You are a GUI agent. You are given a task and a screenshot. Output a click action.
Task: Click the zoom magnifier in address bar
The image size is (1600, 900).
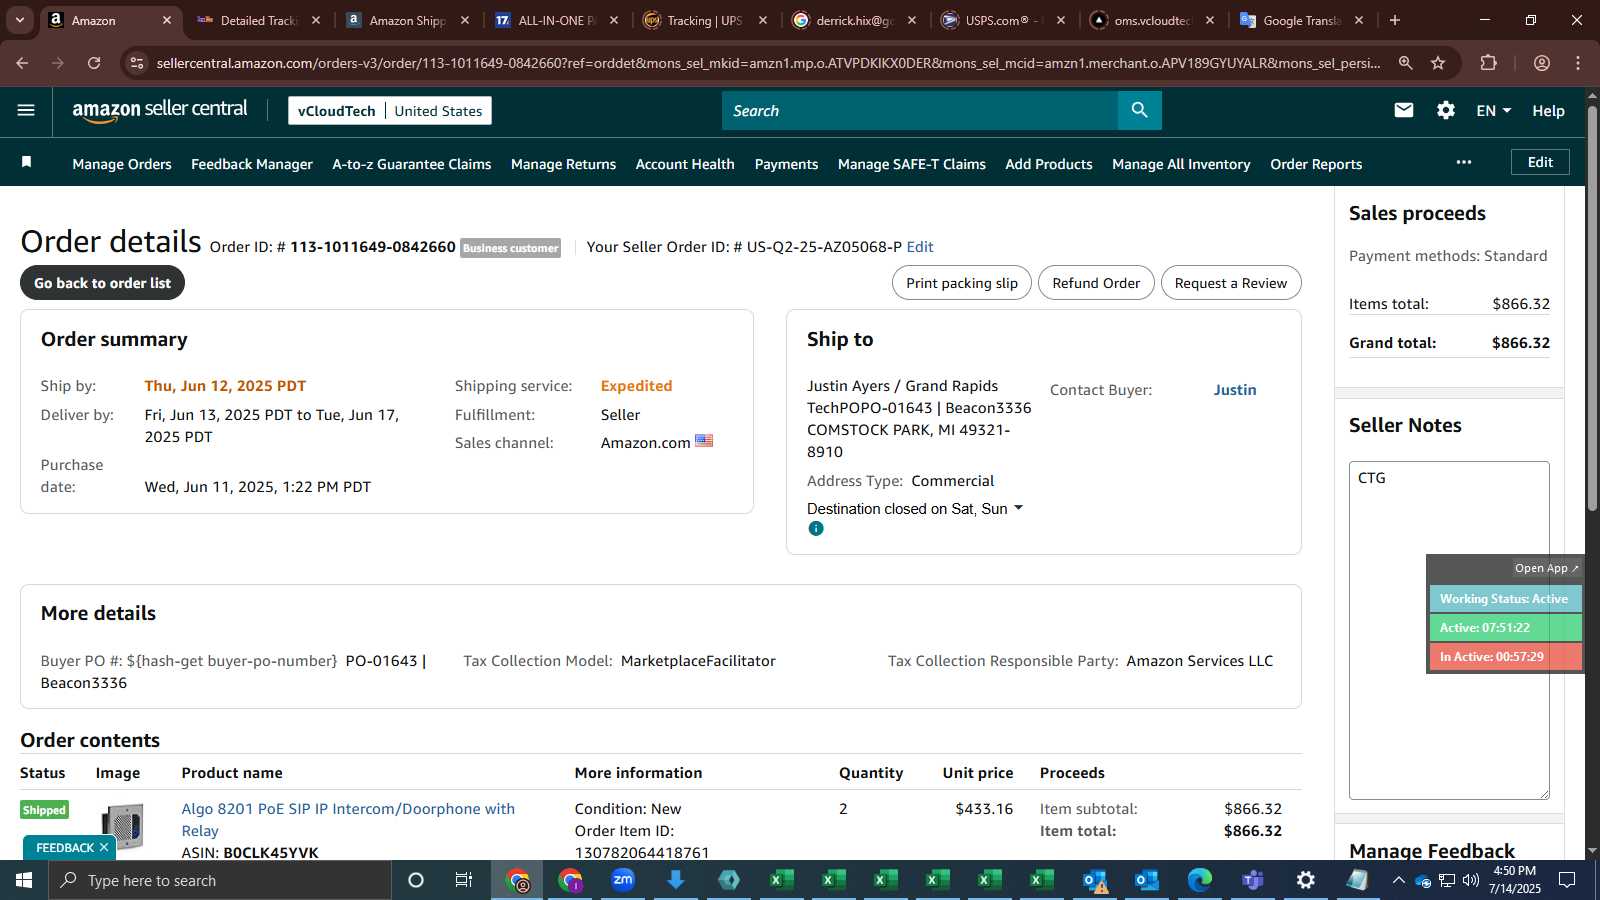tap(1406, 63)
